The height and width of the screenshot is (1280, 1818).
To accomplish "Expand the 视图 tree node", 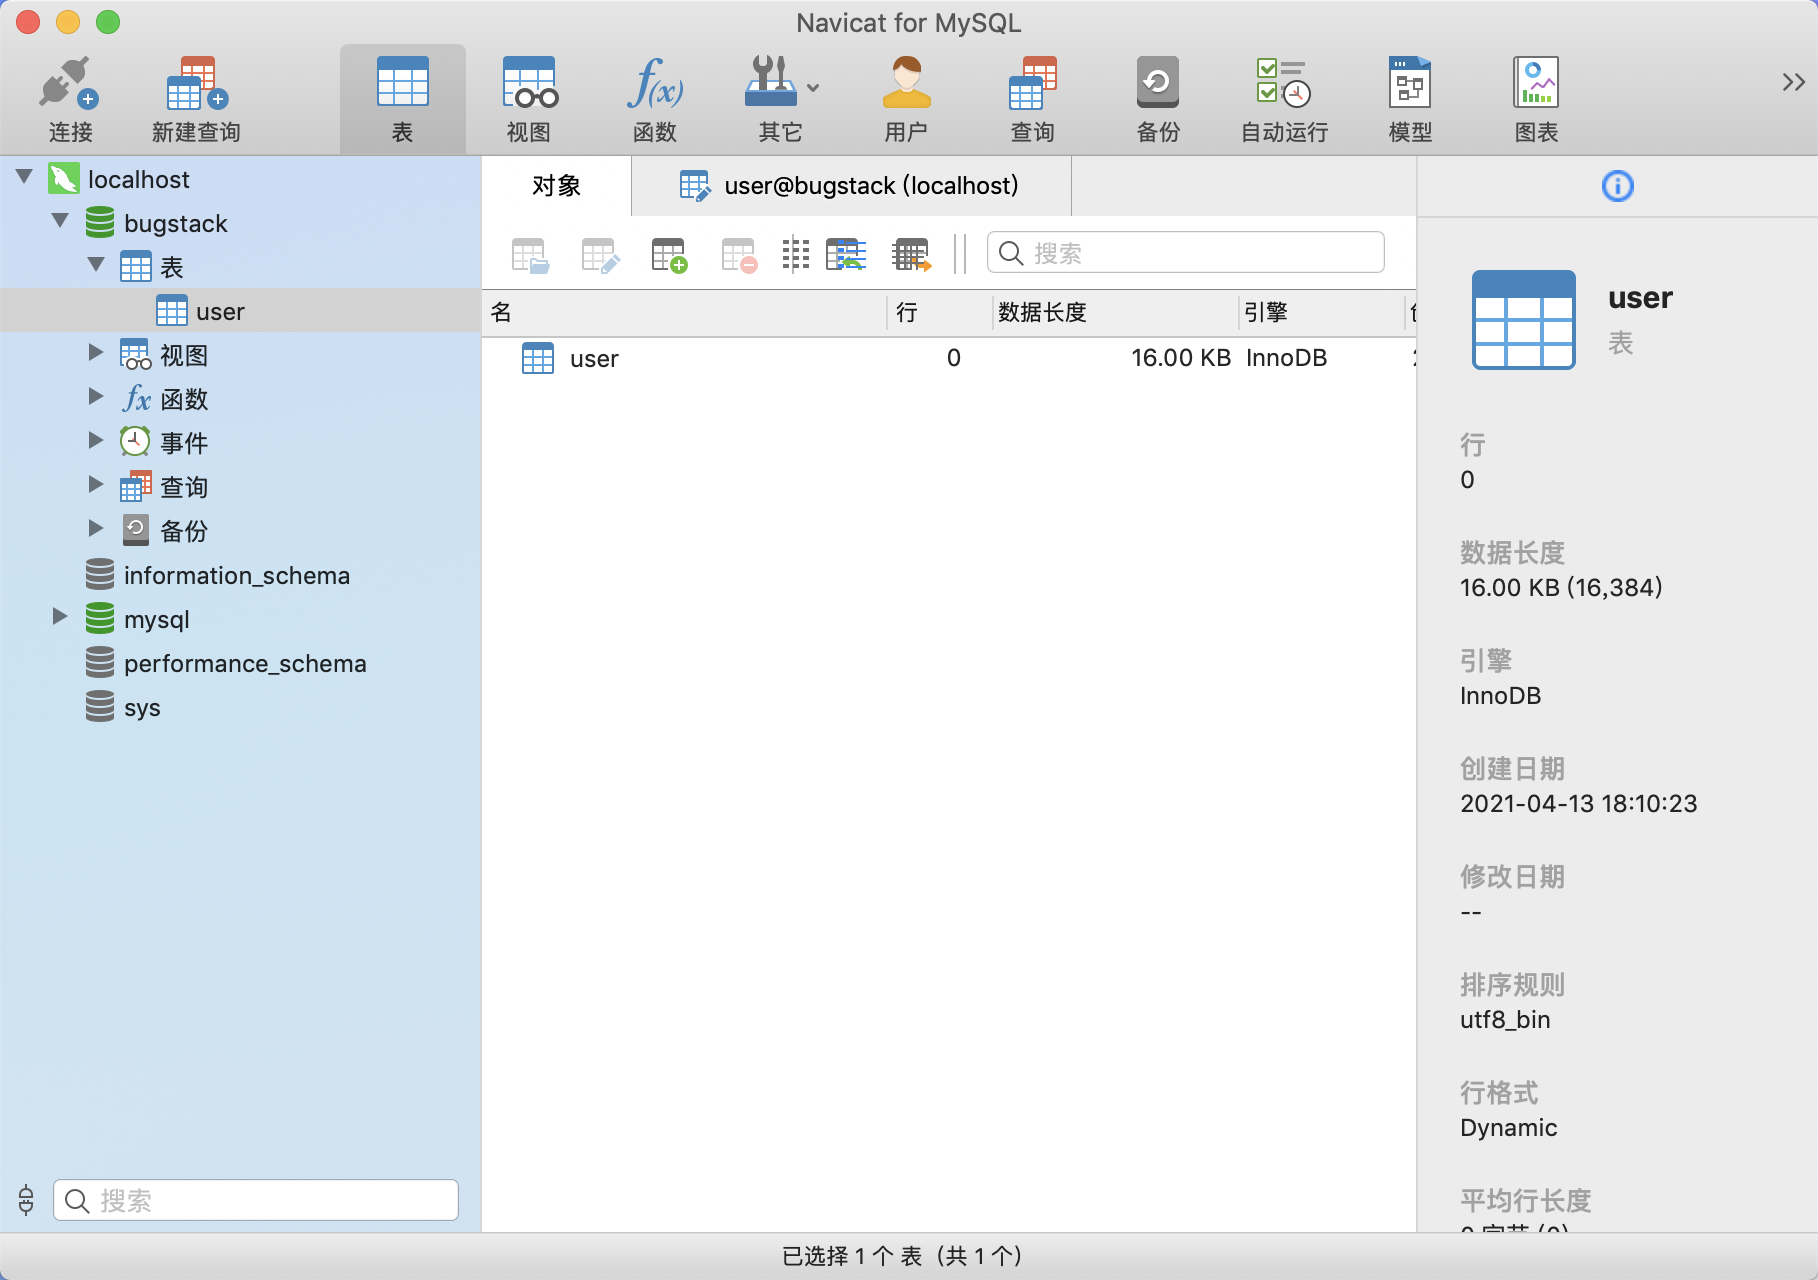I will (x=96, y=352).
